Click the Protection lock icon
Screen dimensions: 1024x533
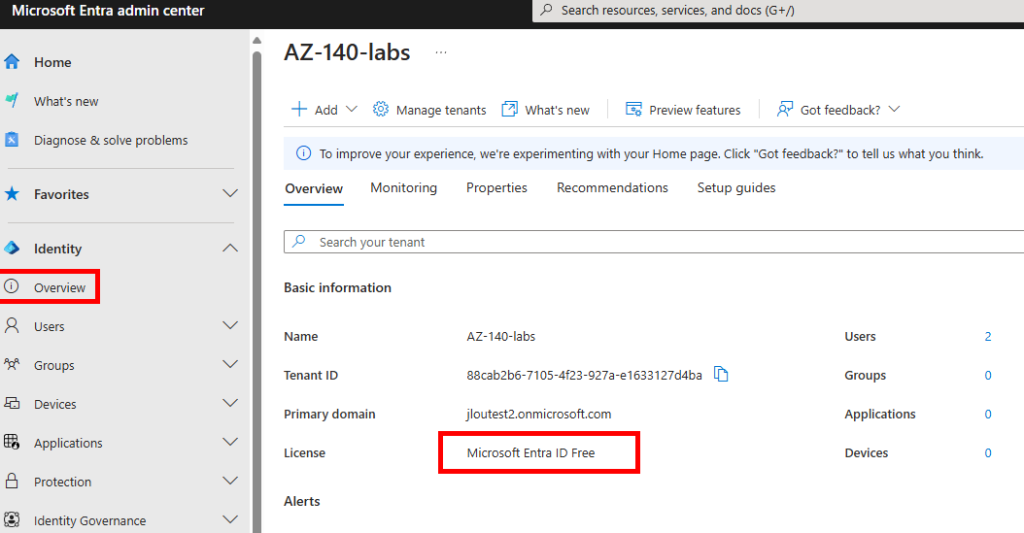[12, 481]
